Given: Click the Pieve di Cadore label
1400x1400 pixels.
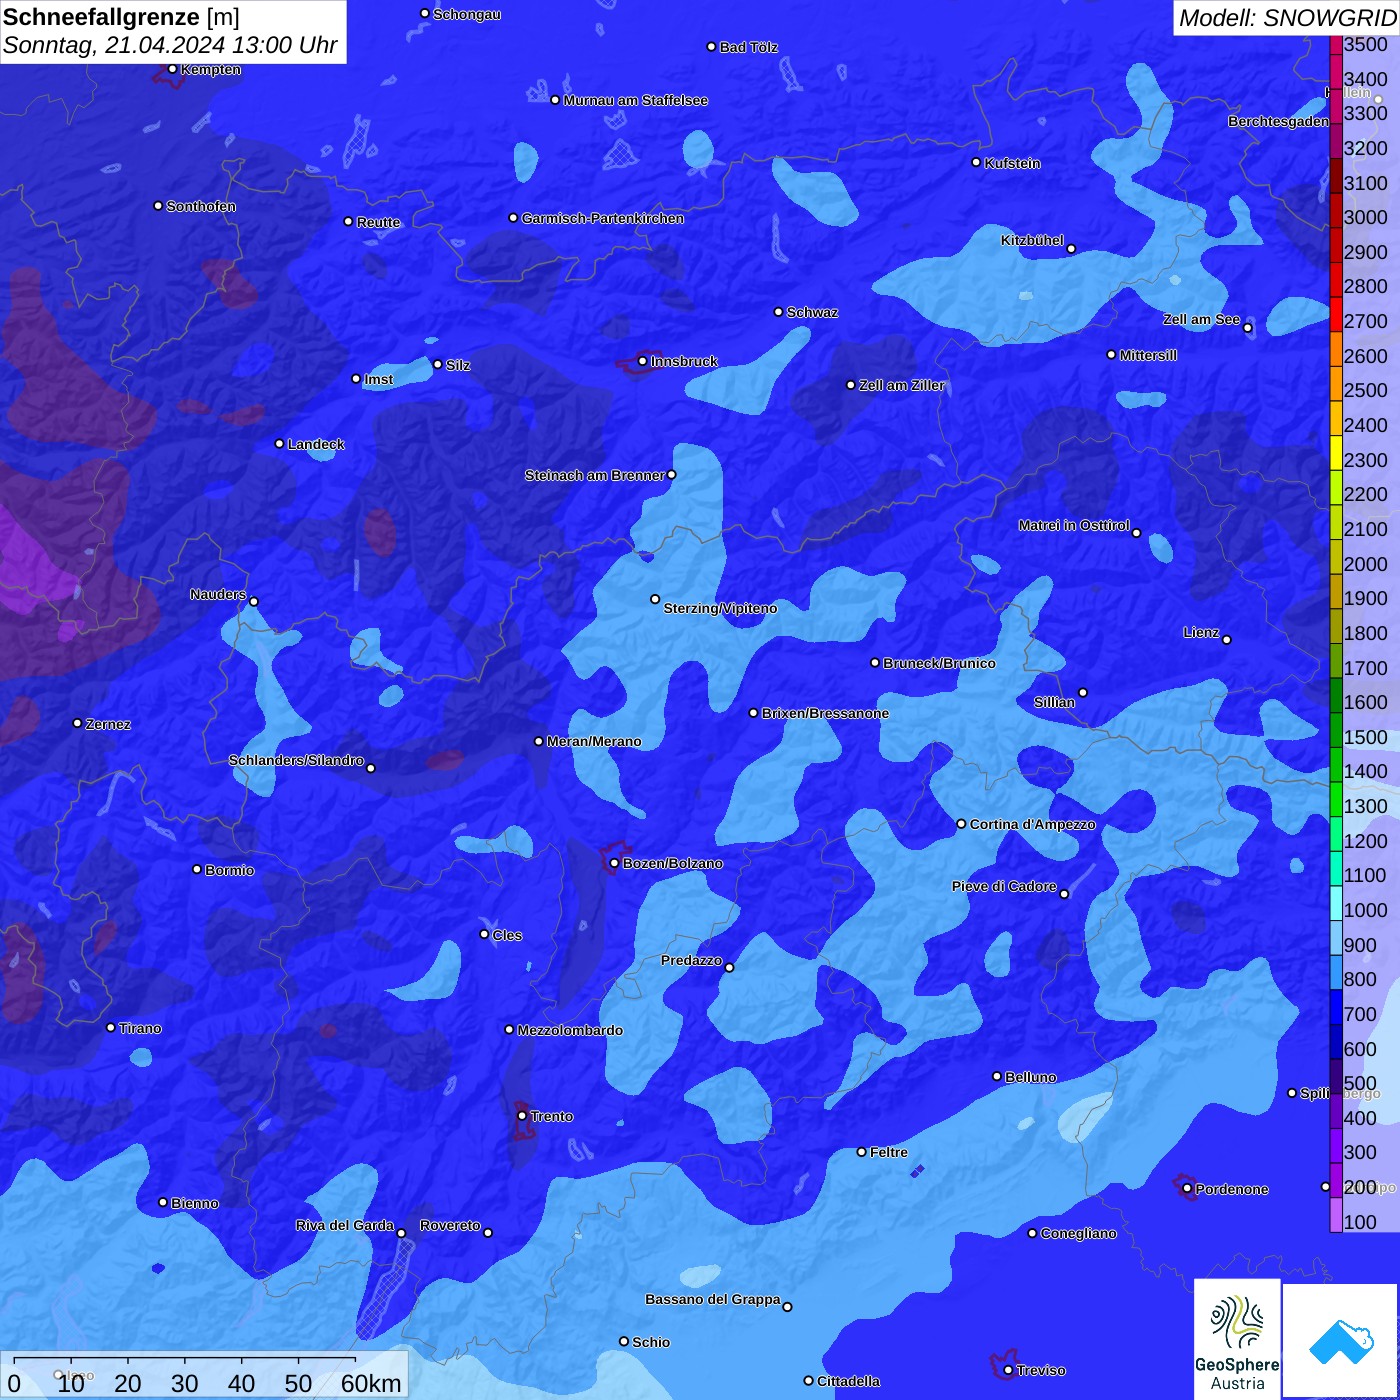Looking at the screenshot, I should pos(1004,886).
